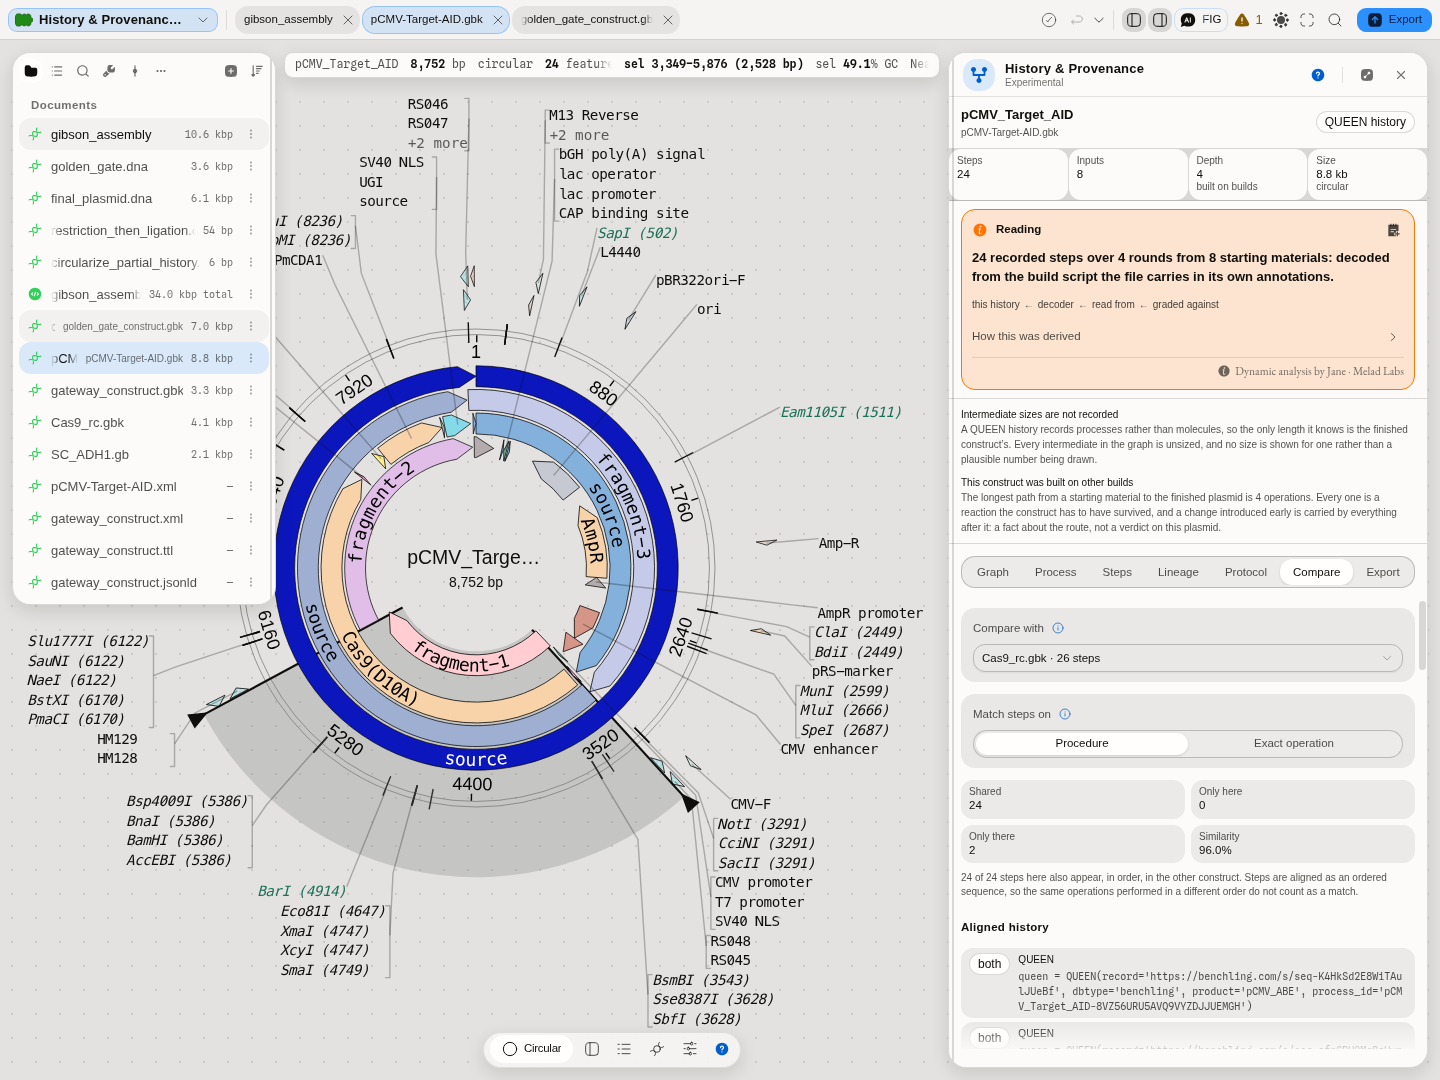Select Procedure matching mode
This screenshot has height=1080, width=1440.
pyautogui.click(x=1082, y=743)
